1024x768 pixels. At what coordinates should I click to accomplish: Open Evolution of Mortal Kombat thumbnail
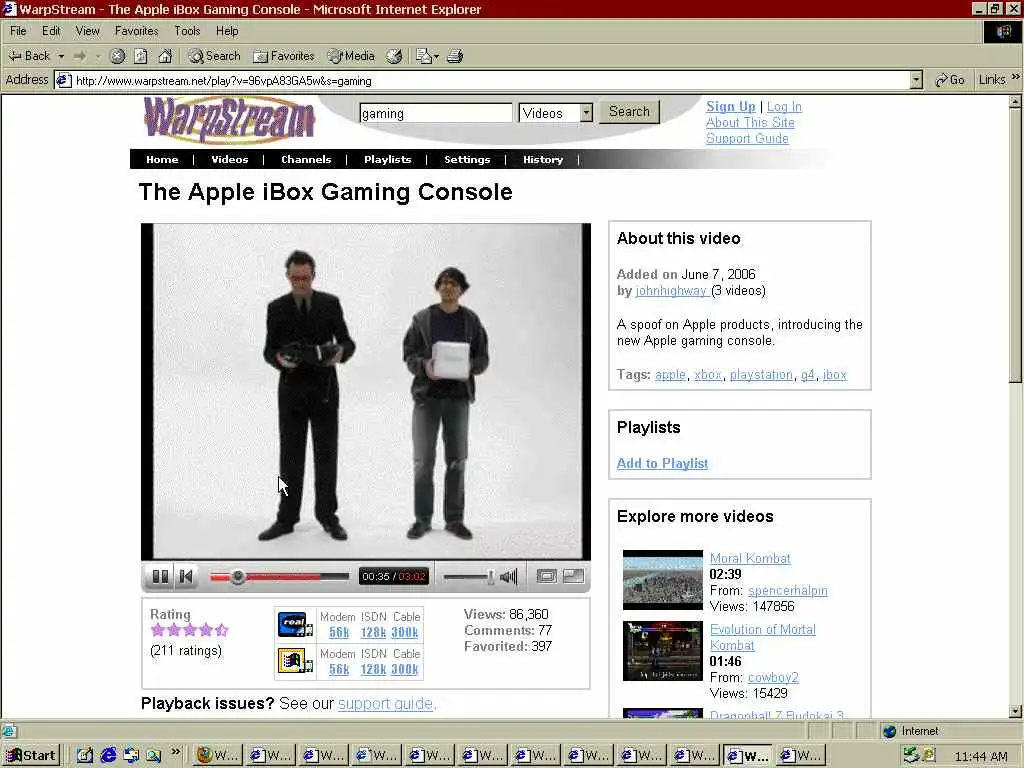662,651
